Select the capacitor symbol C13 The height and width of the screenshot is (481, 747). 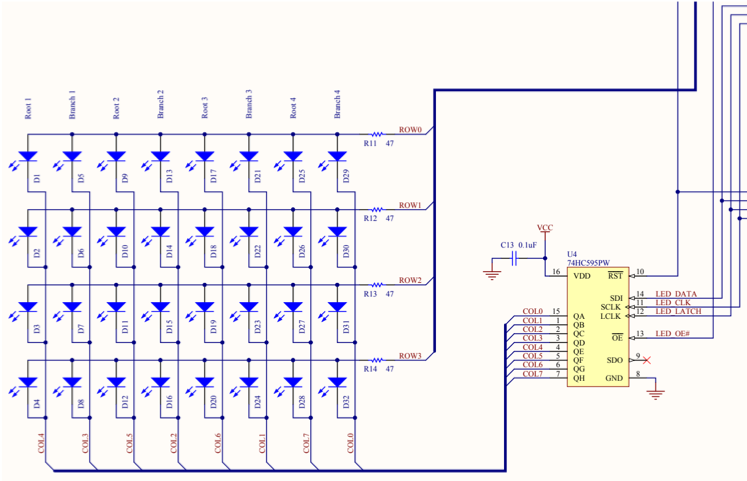514,259
